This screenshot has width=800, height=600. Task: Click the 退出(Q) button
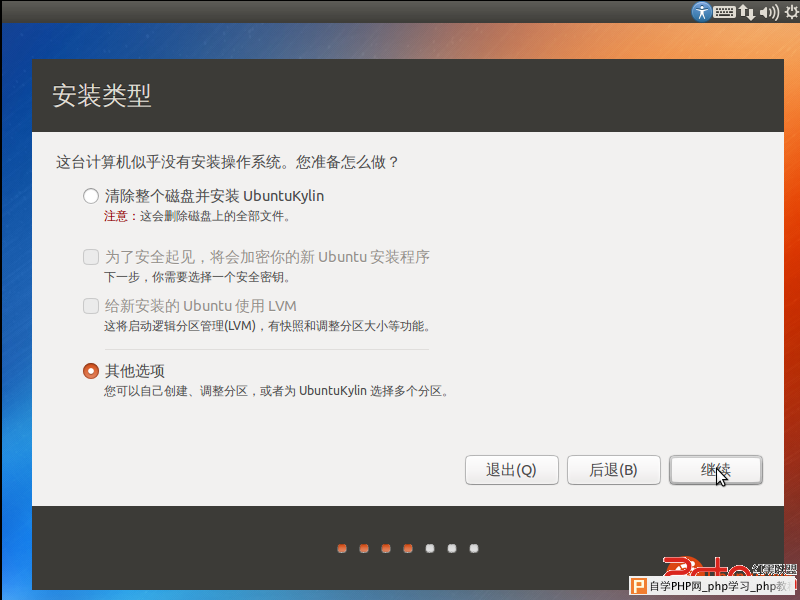[511, 470]
